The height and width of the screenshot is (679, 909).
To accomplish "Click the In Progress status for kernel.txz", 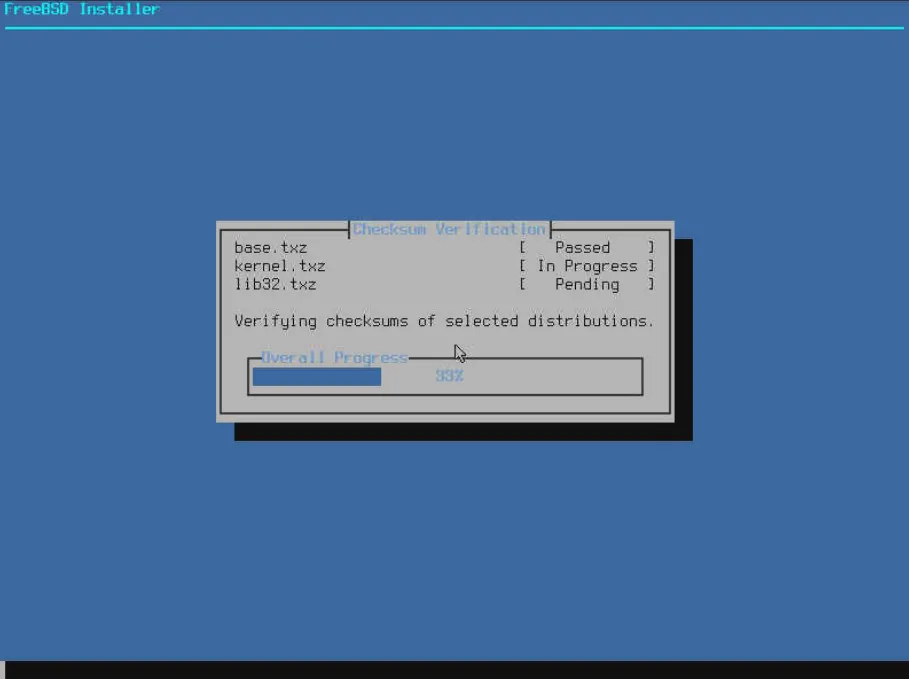I will 587,266.
